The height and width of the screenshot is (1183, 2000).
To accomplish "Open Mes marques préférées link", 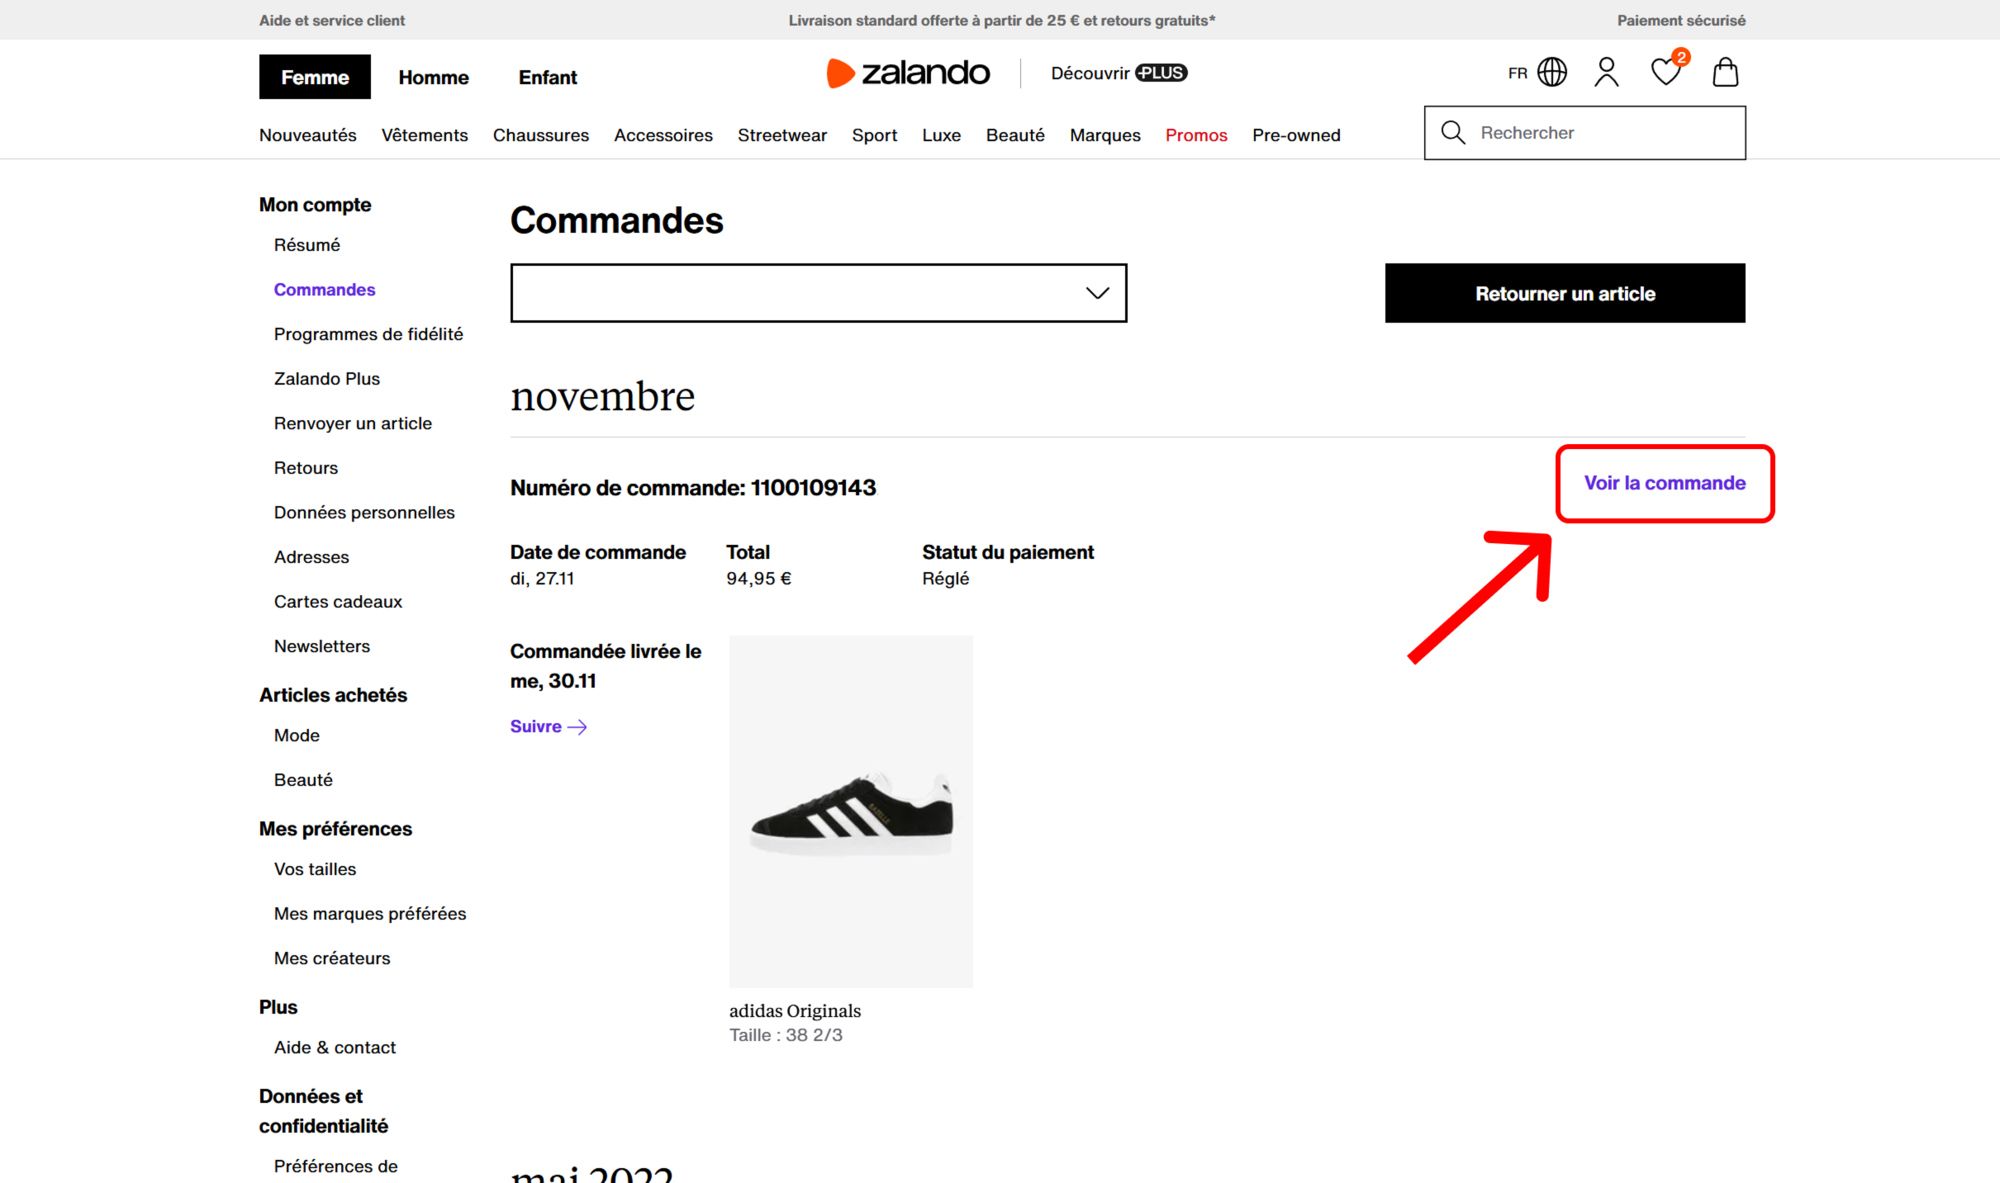I will (x=370, y=914).
